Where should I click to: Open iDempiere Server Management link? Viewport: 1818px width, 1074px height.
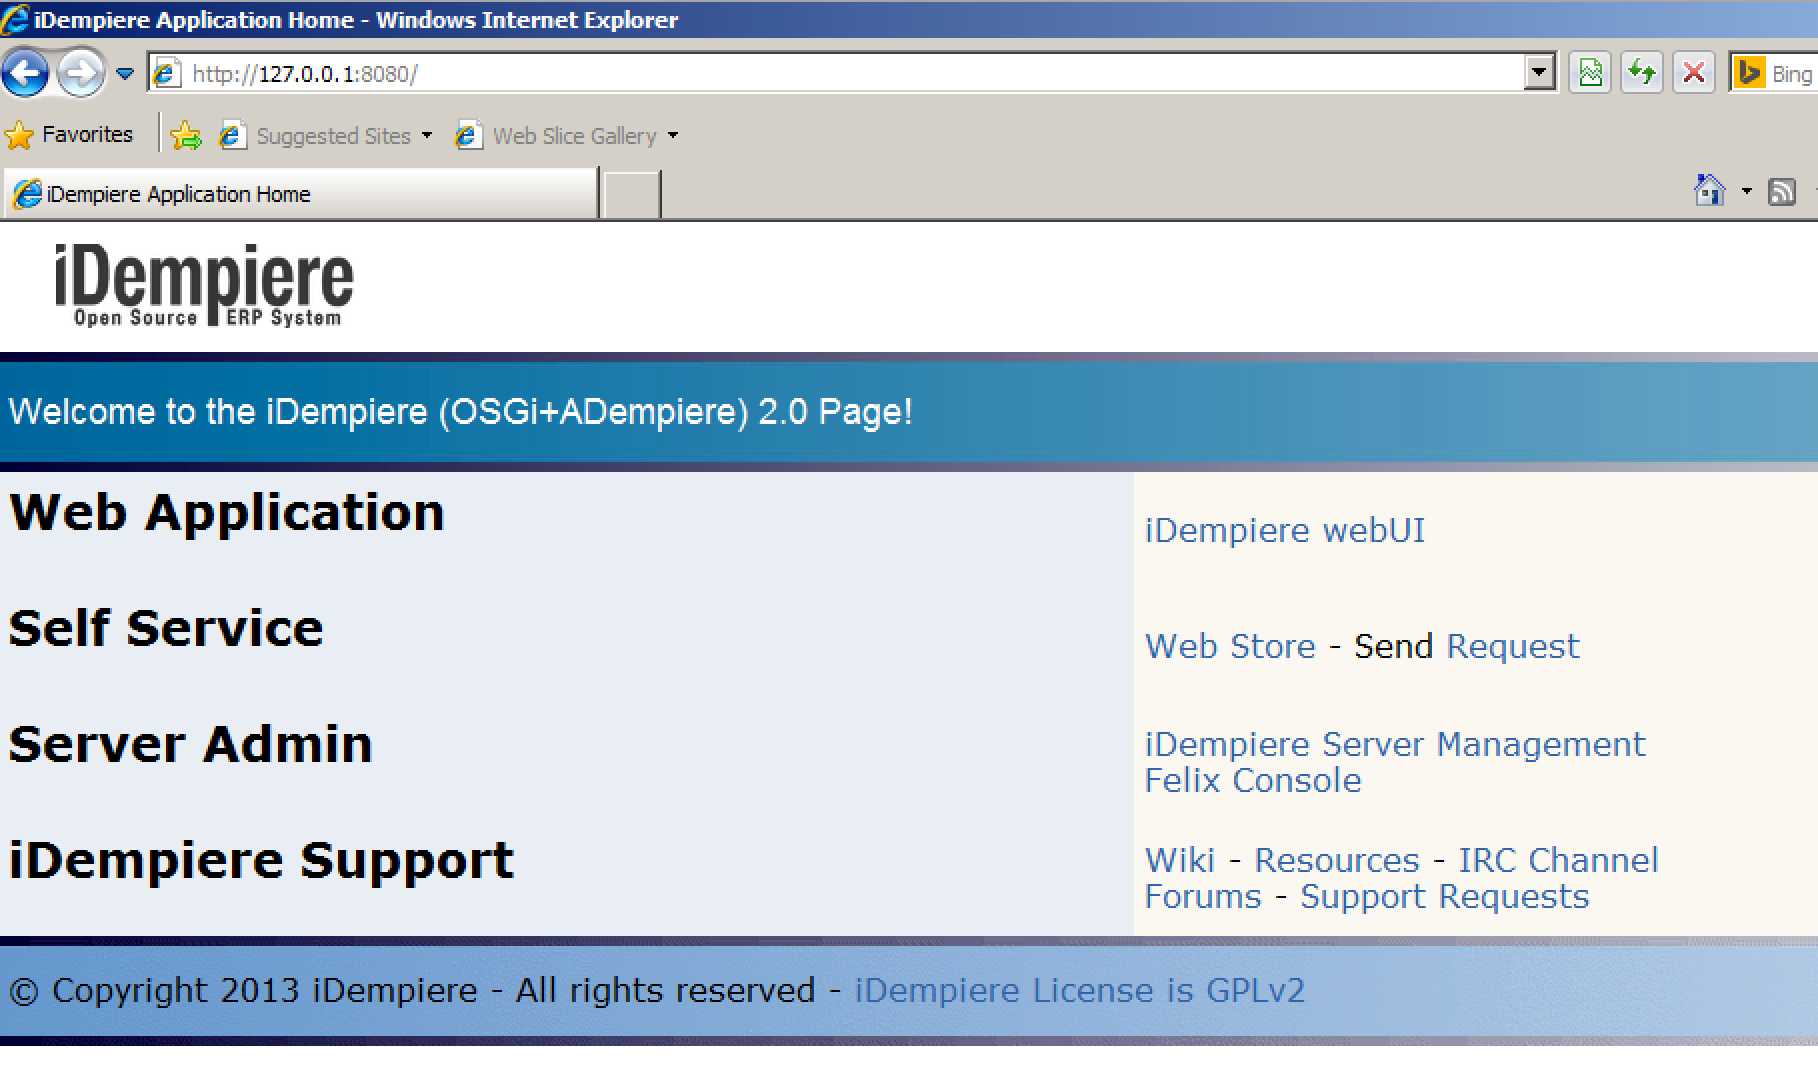point(1395,744)
